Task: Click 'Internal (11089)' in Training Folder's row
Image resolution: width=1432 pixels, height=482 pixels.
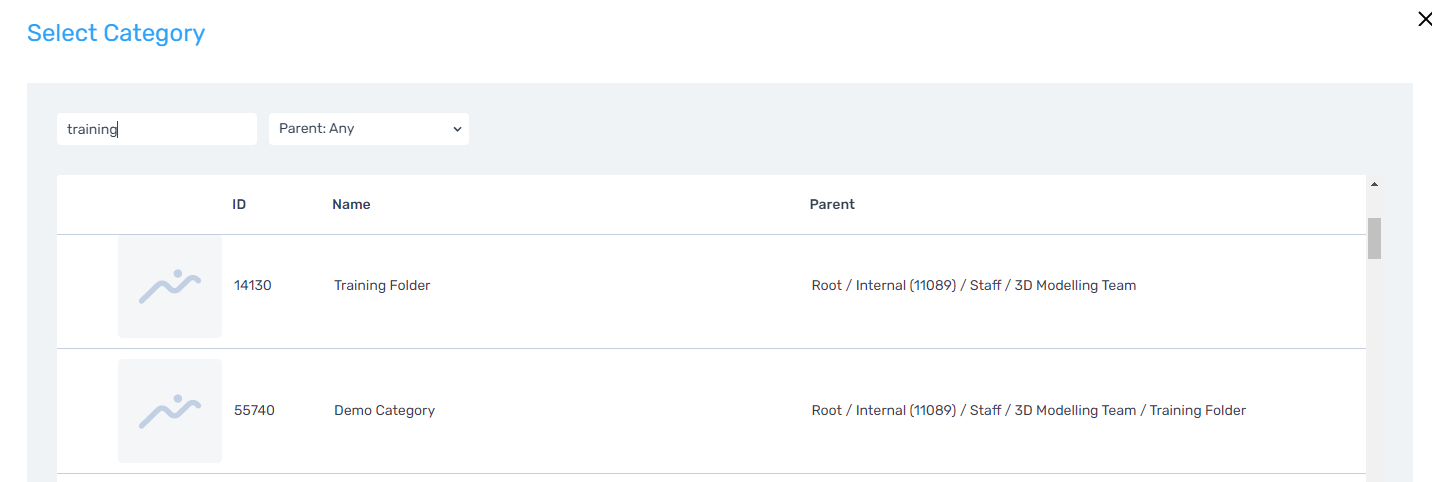Action: coord(905,286)
